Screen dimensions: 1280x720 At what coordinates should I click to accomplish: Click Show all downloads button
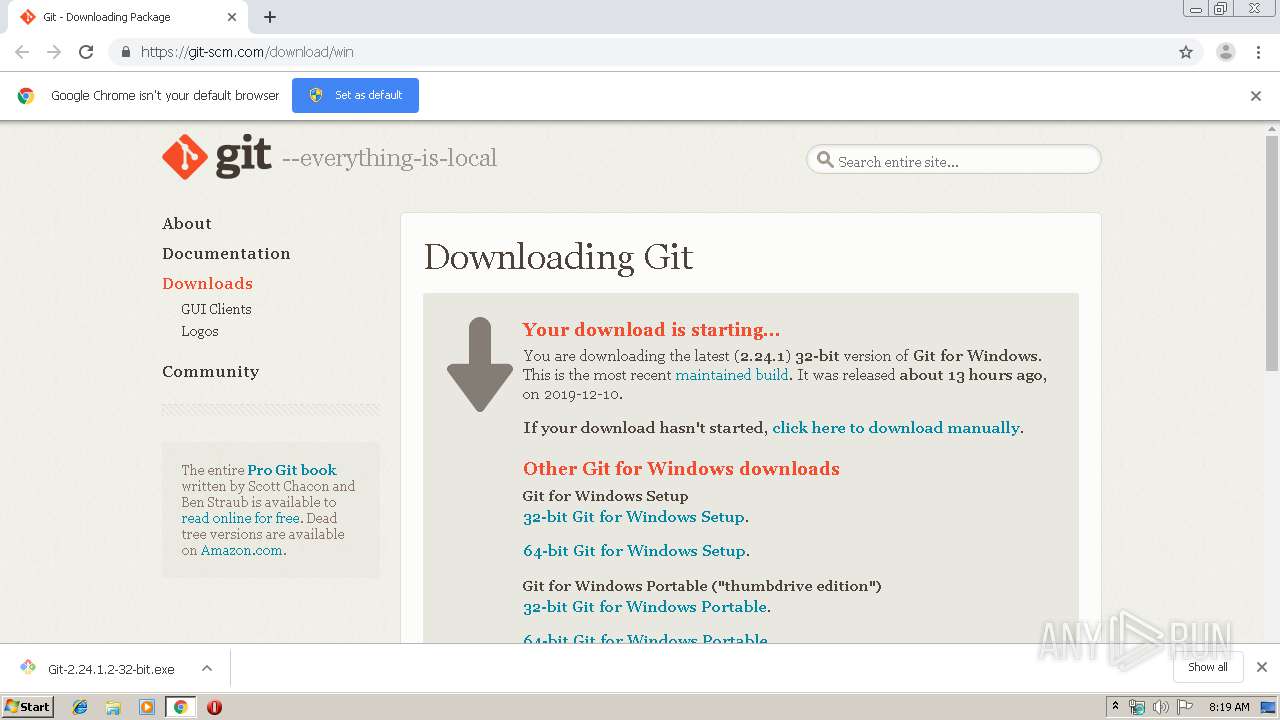click(x=1208, y=667)
